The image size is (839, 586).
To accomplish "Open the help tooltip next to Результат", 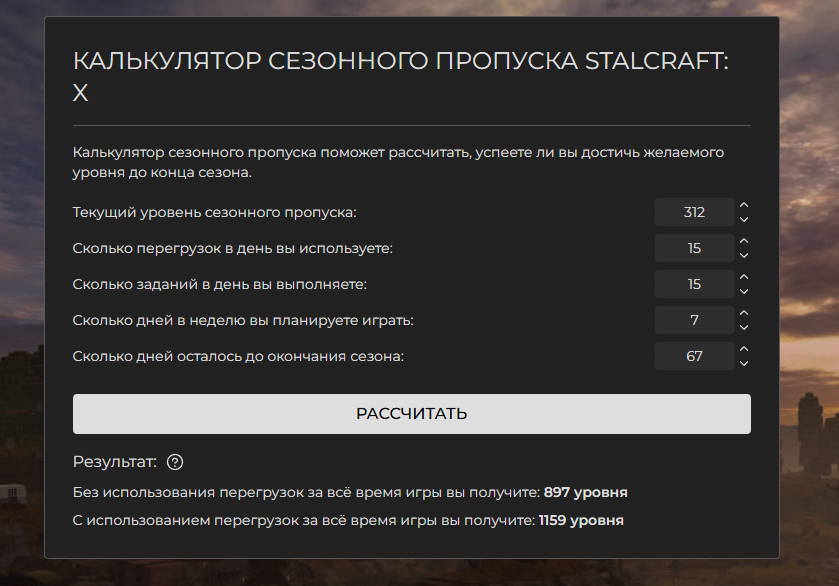I will tap(177, 462).
